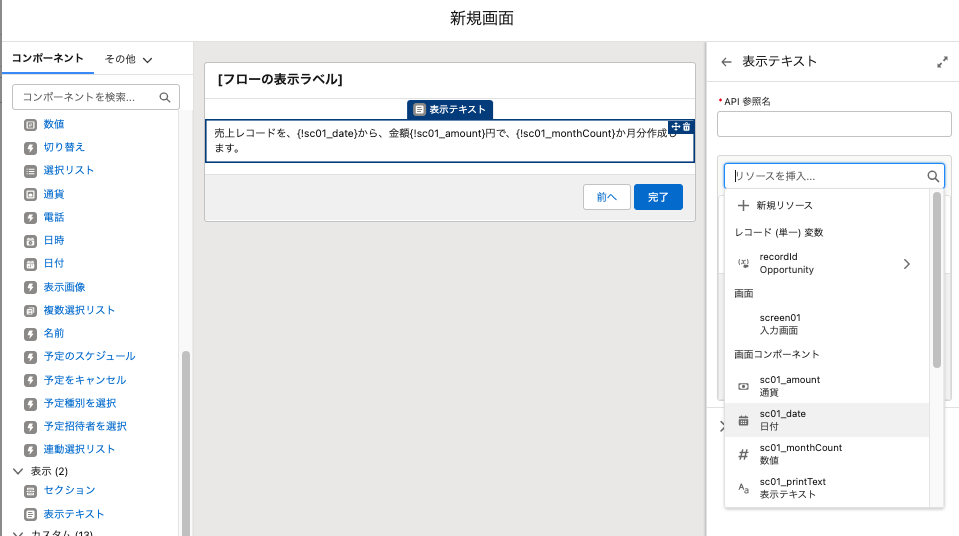Click the expand panel icon at top right

point(942,62)
